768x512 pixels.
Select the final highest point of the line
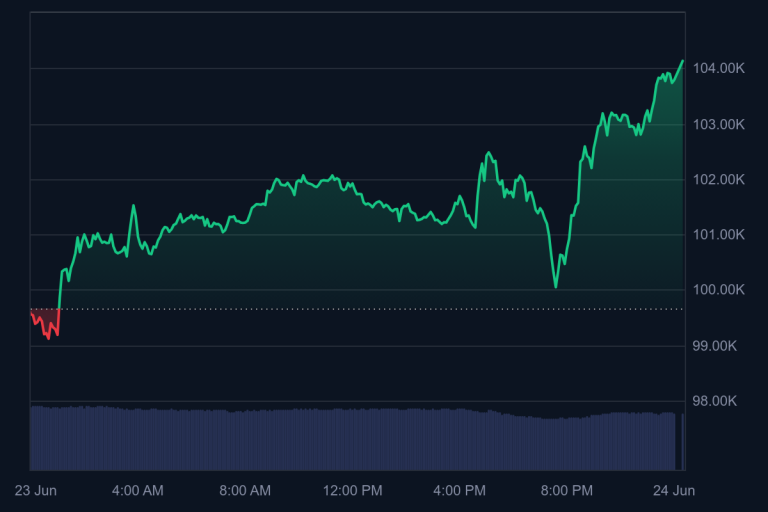(683, 61)
